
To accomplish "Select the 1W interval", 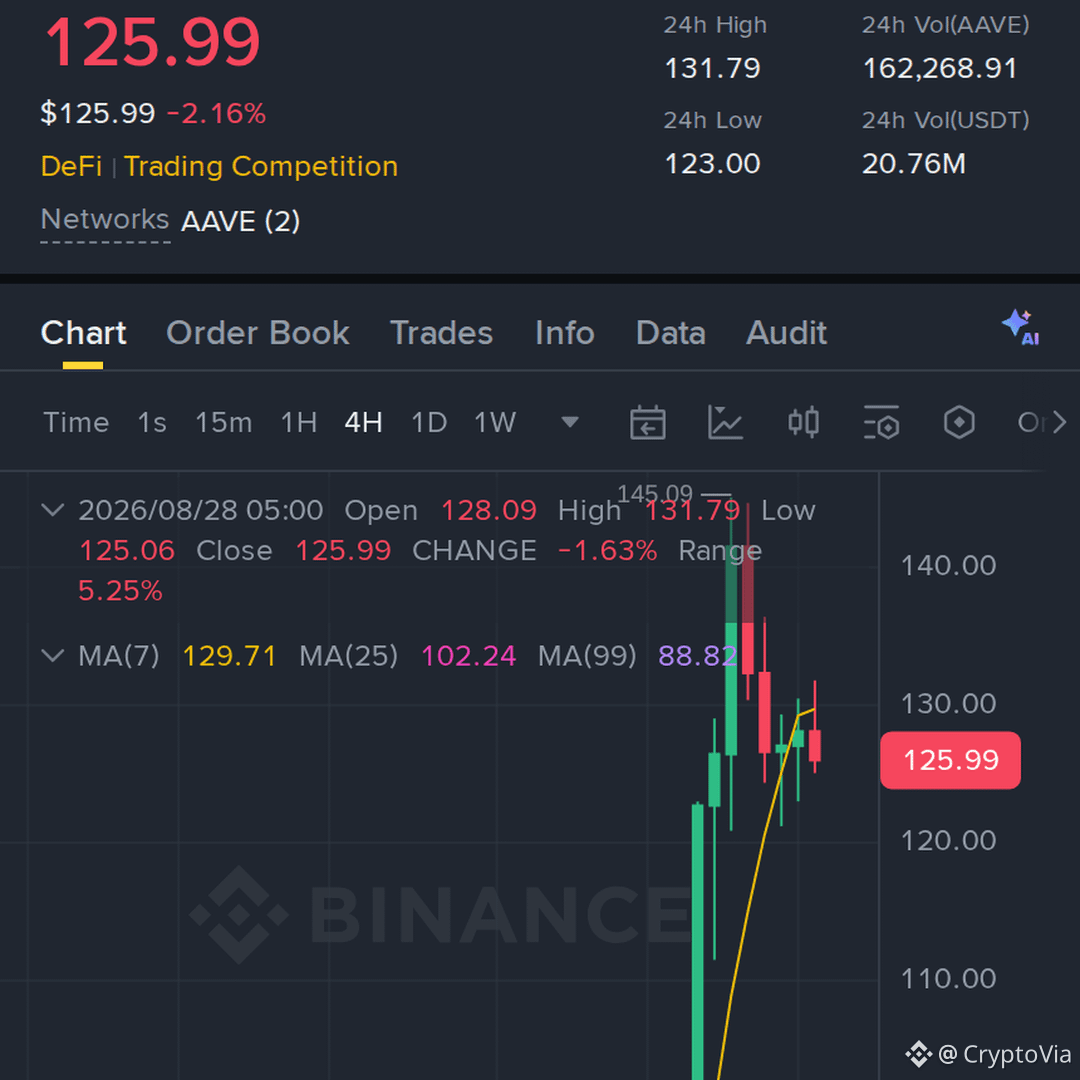I will [495, 422].
